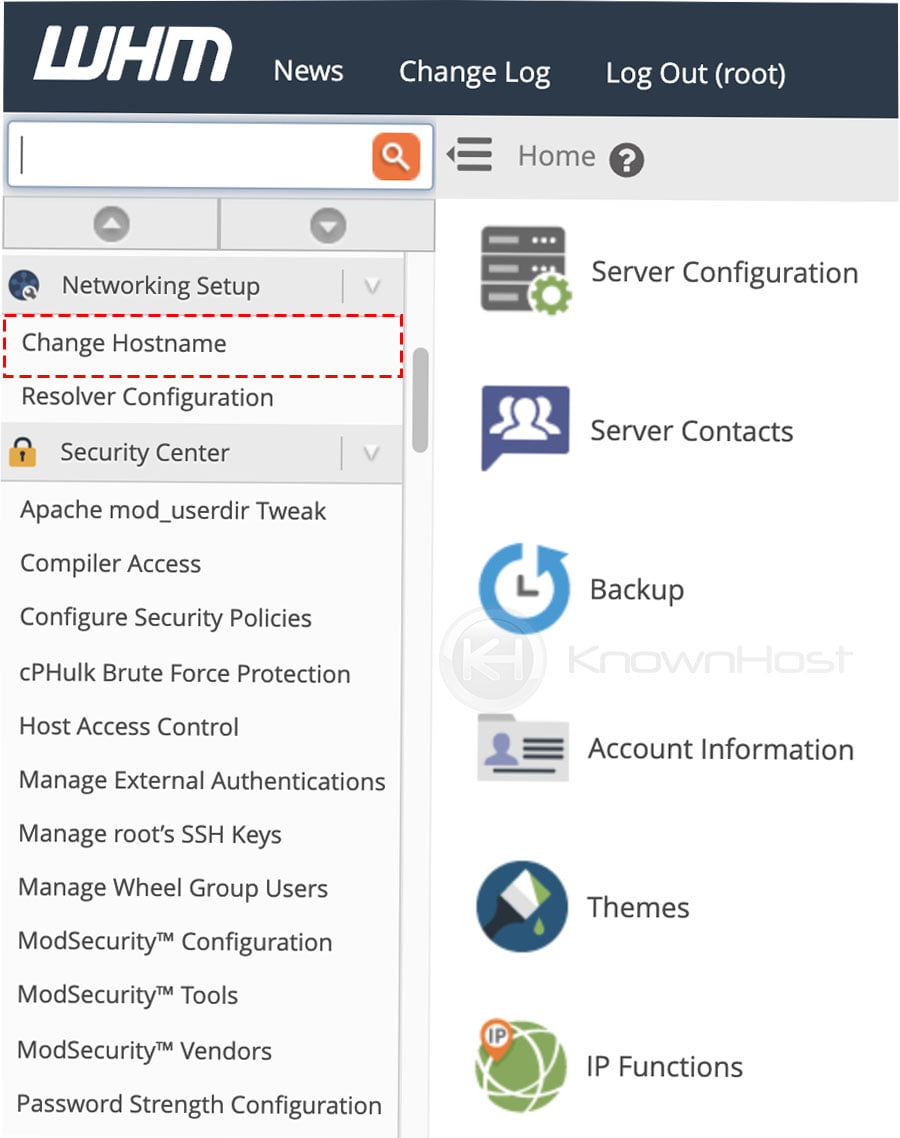Viewport: 900px width, 1138px height.
Task: Click the help question mark next to Home
Action: 627,160
